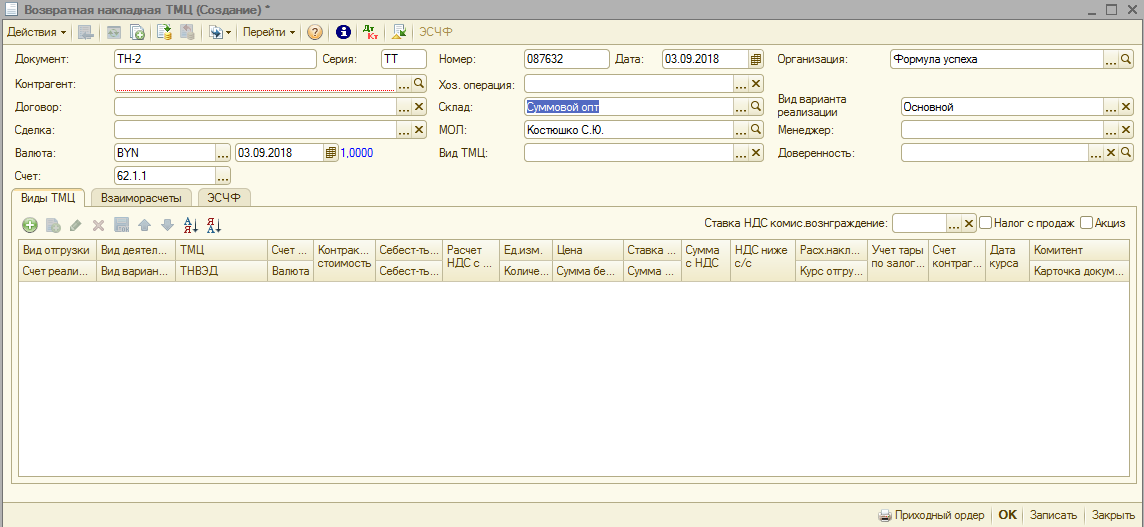Click the Приходный ордер button
Screen dimensions: 1144x527
[x=931, y=515]
